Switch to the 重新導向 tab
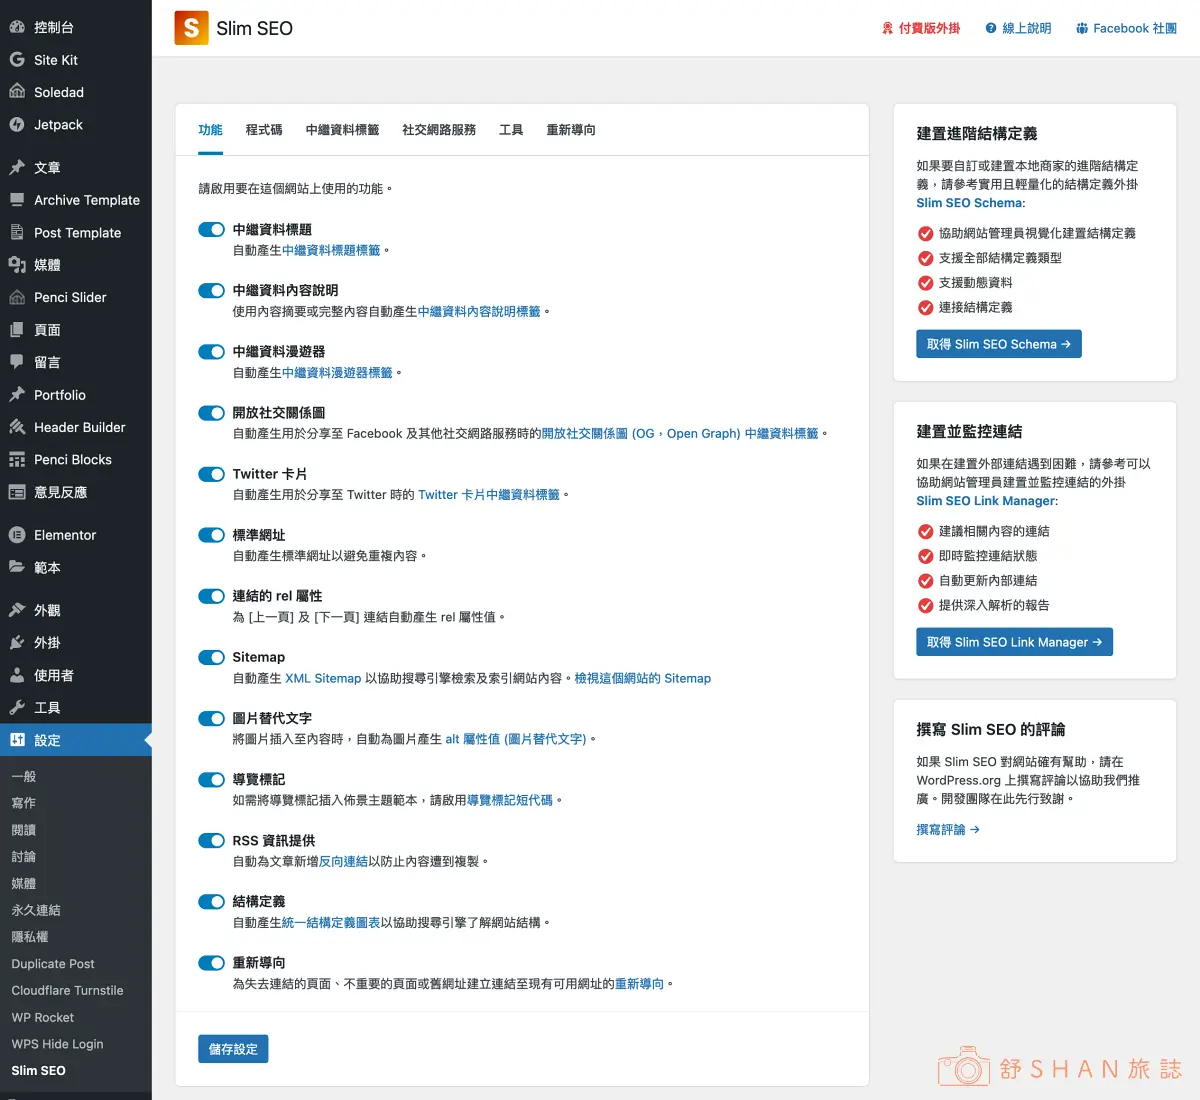 click(571, 130)
